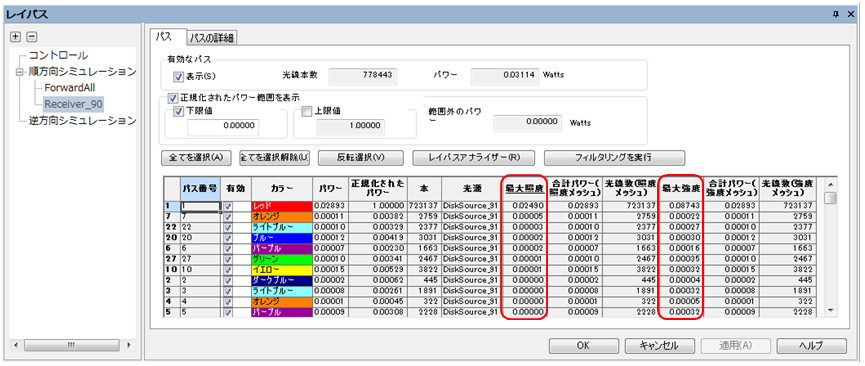Click the 最大照度 value 0.02490
This screenshot has height=366, width=865.
coord(524,205)
